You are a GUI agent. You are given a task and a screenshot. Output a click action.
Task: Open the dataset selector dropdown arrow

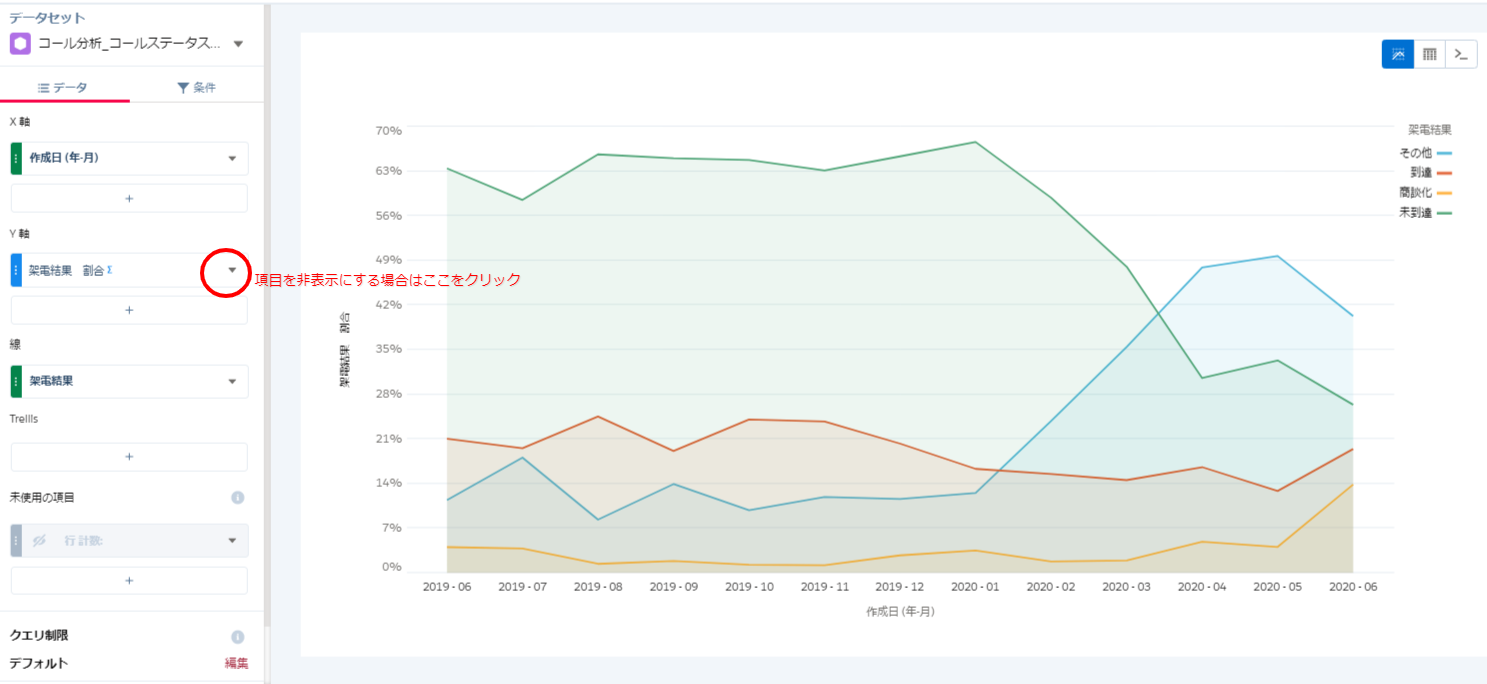click(238, 44)
